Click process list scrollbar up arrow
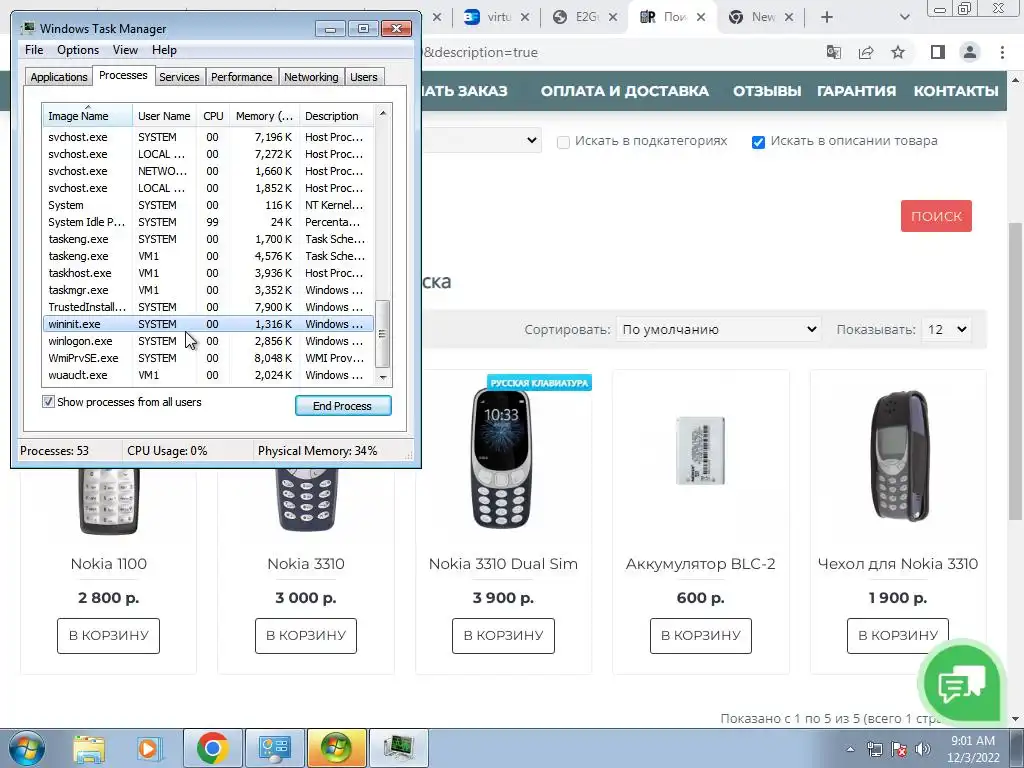 383,114
